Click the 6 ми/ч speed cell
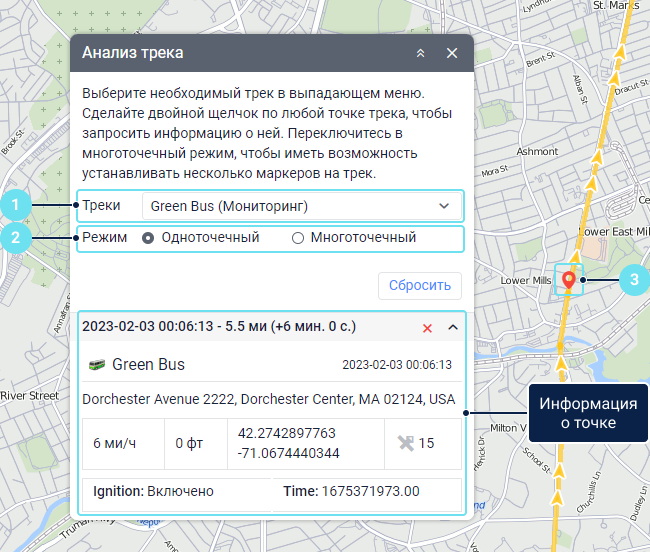Image resolution: width=650 pixels, height=552 pixels. 124,444
